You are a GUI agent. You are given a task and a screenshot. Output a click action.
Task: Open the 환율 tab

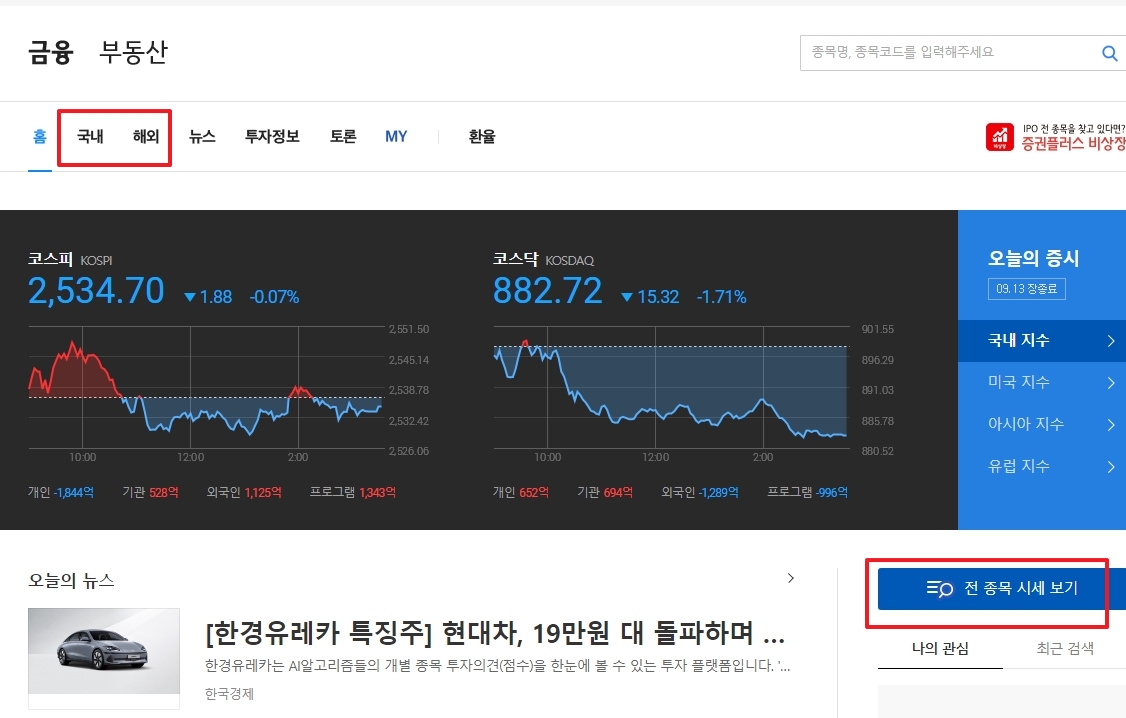(x=480, y=137)
